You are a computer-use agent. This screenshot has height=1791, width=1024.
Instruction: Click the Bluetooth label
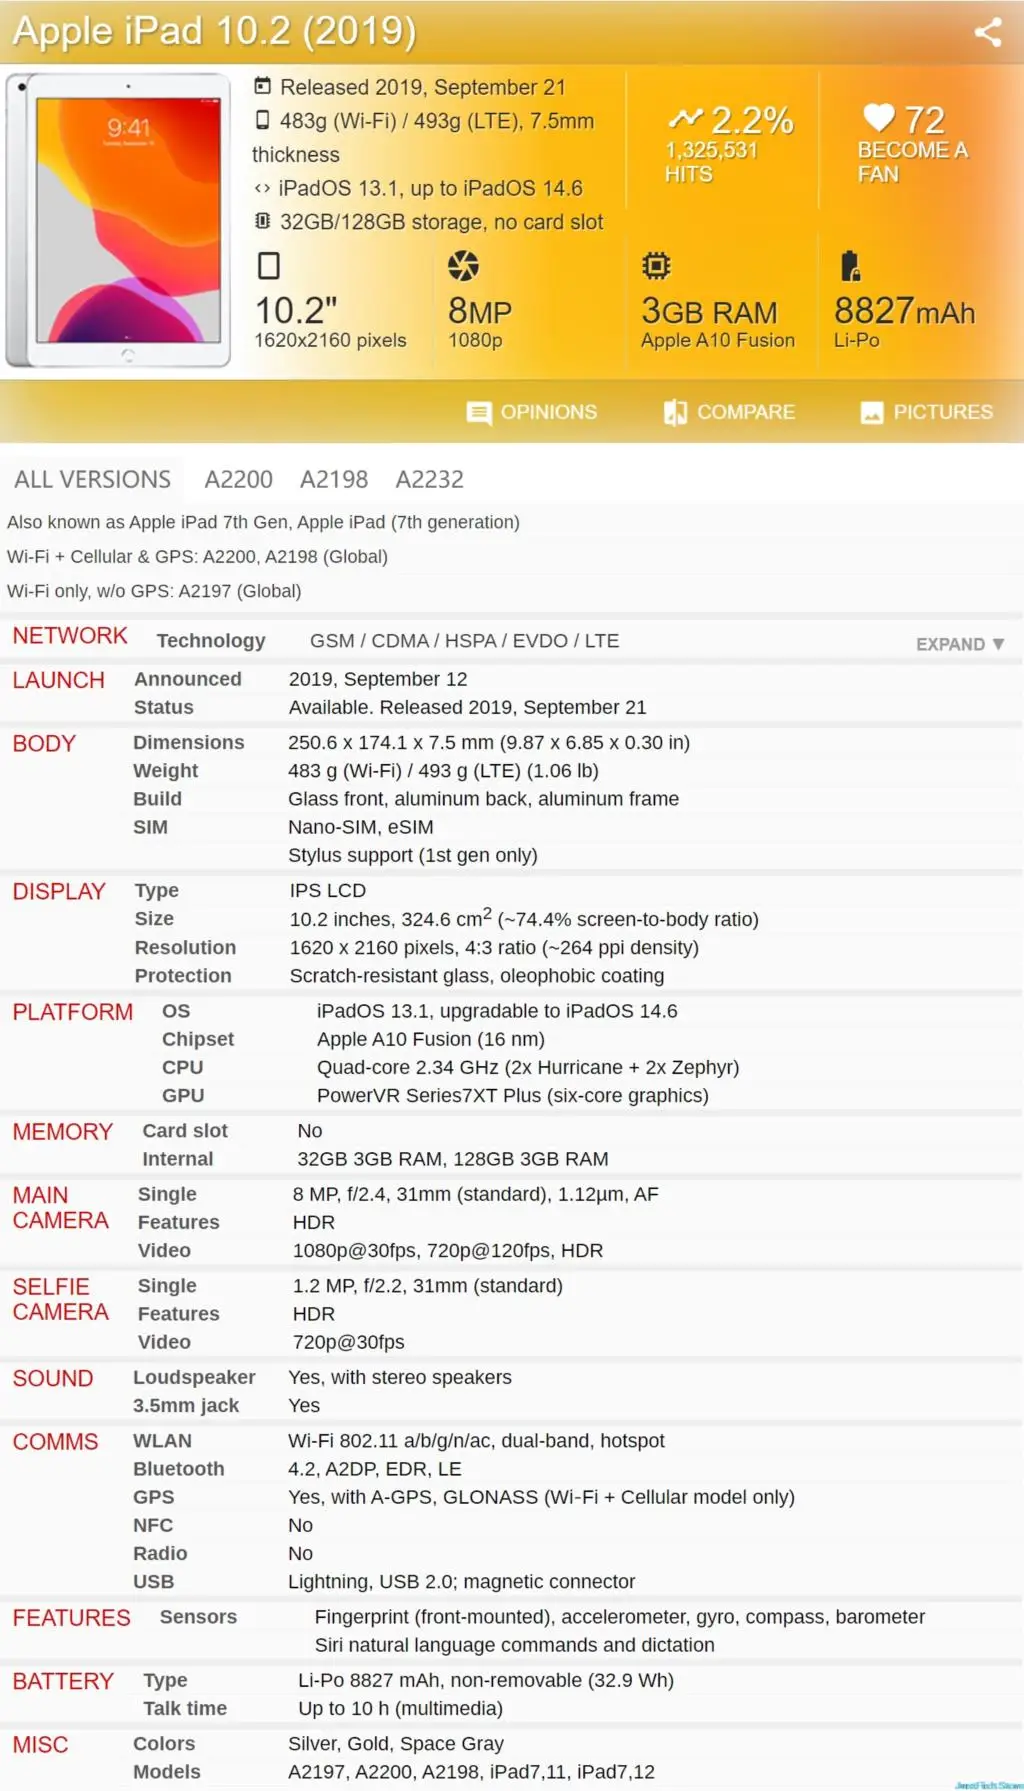[179, 1468]
